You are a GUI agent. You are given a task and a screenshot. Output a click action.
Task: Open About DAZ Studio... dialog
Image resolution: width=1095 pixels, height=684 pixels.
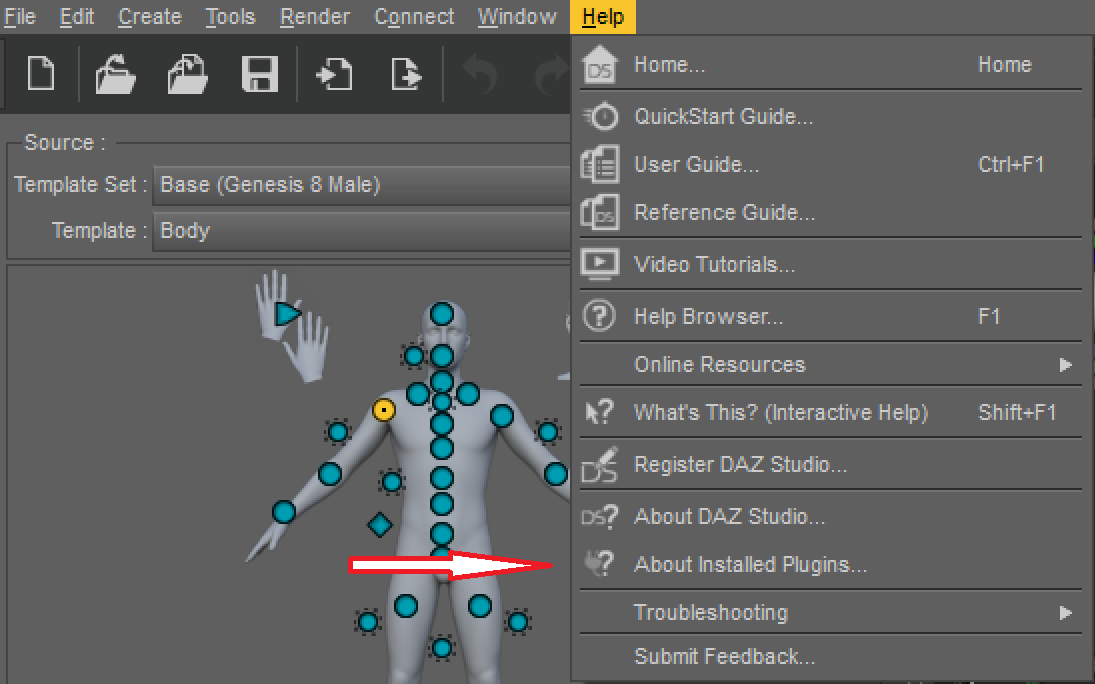[831, 516]
